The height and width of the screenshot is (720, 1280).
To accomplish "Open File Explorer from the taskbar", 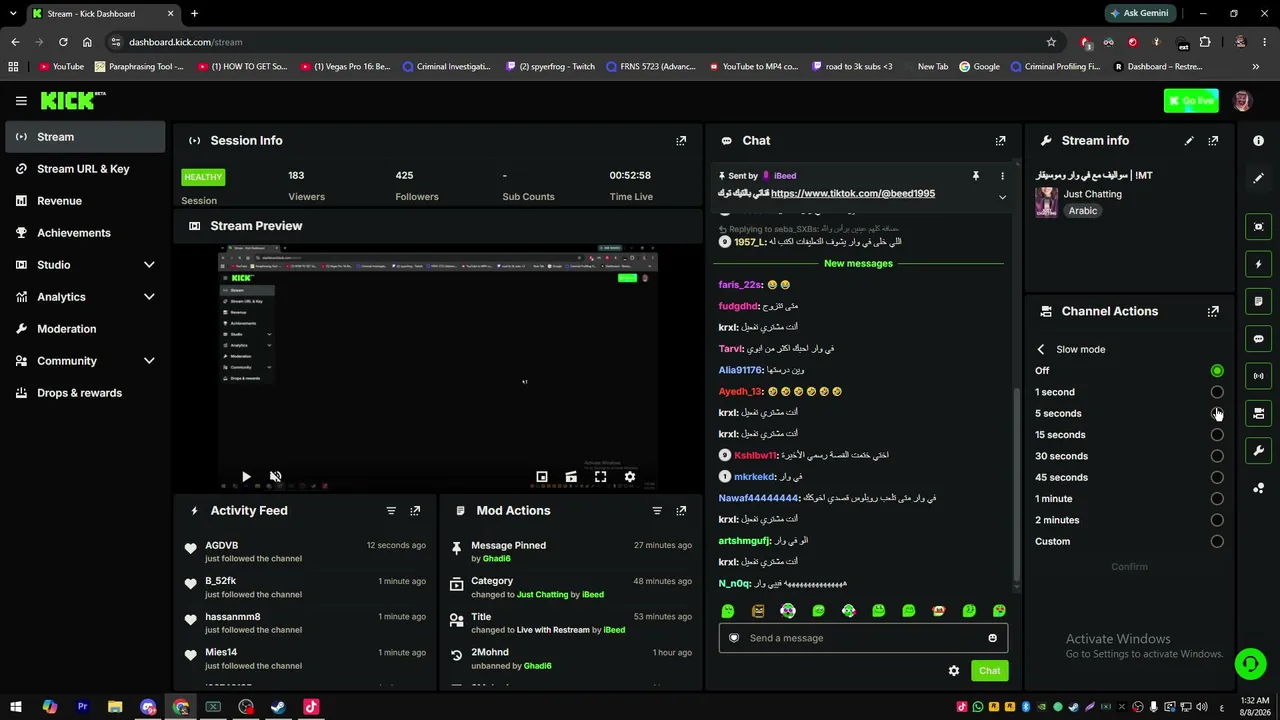I will click(115, 707).
